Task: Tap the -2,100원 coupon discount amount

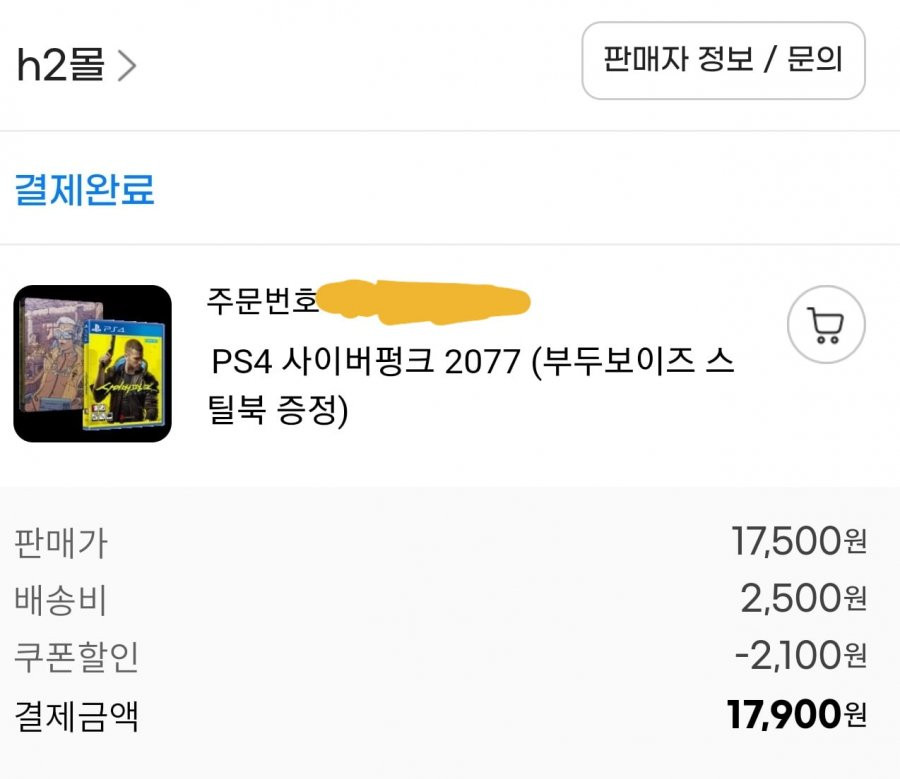Action: click(x=801, y=656)
